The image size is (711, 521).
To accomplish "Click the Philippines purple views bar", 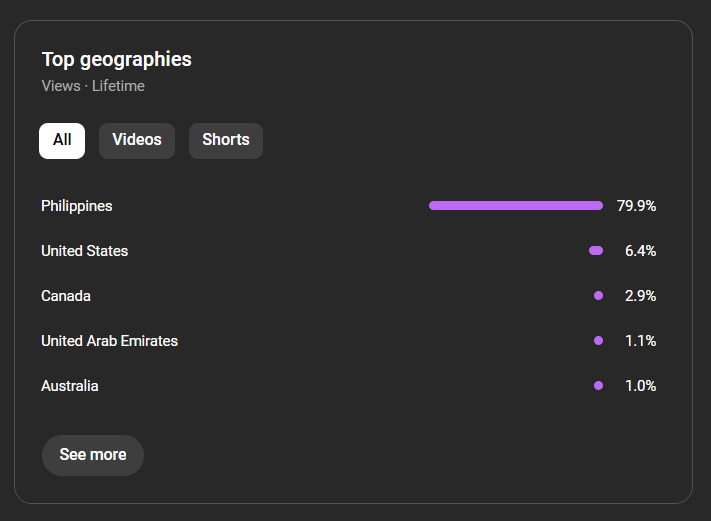I will 516,205.
